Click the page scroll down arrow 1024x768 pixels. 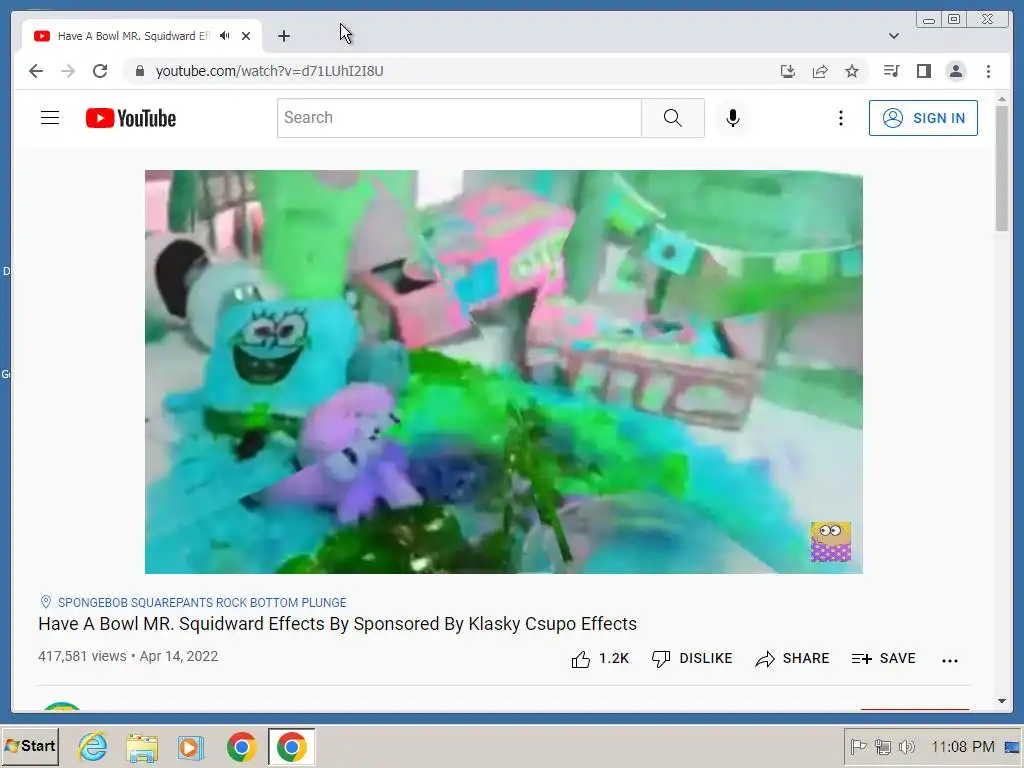(x=1002, y=701)
